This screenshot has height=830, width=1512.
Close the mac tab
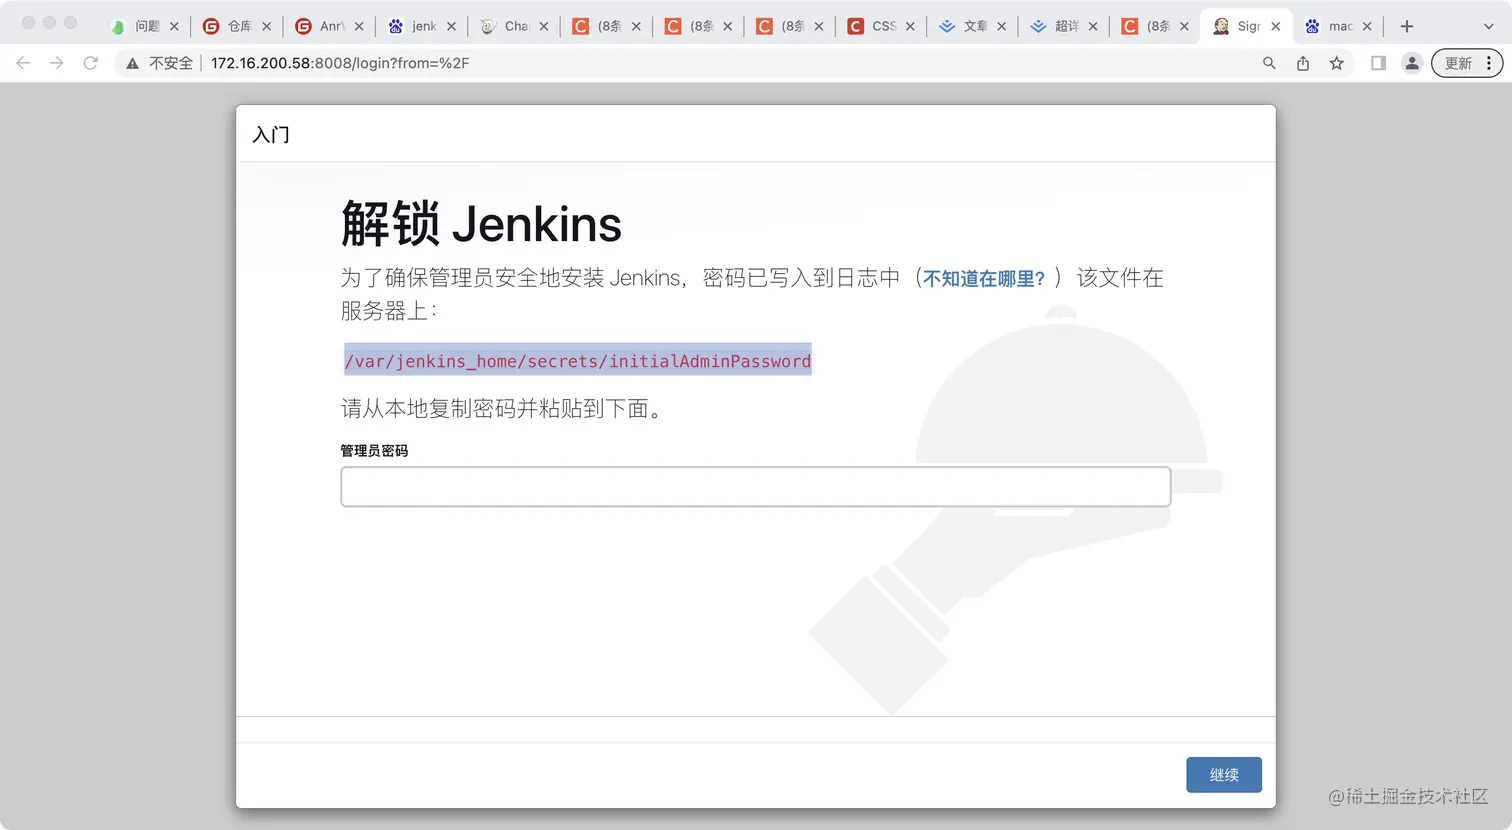pos(1367,27)
